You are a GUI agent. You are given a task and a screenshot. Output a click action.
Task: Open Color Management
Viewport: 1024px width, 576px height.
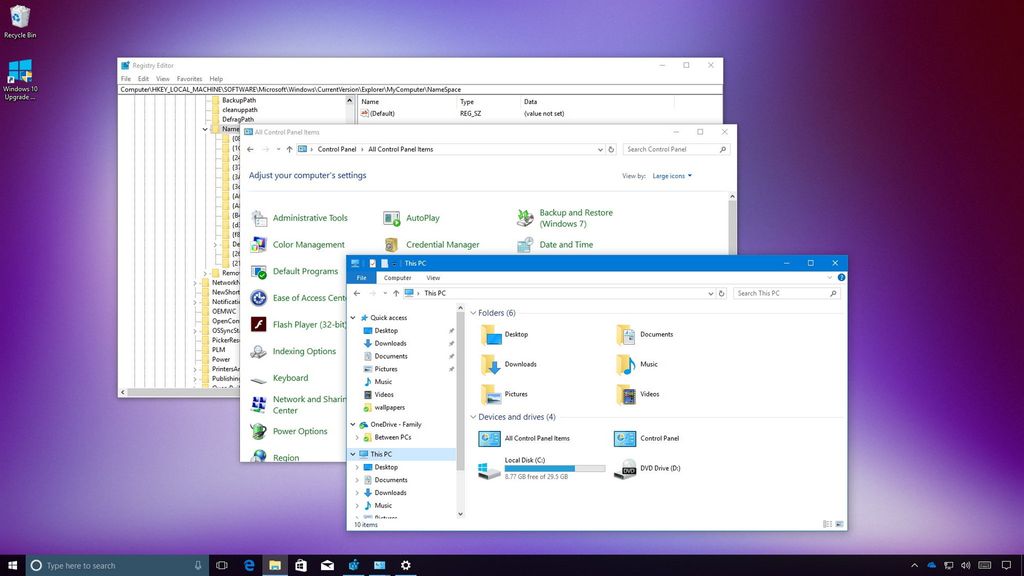(x=308, y=244)
